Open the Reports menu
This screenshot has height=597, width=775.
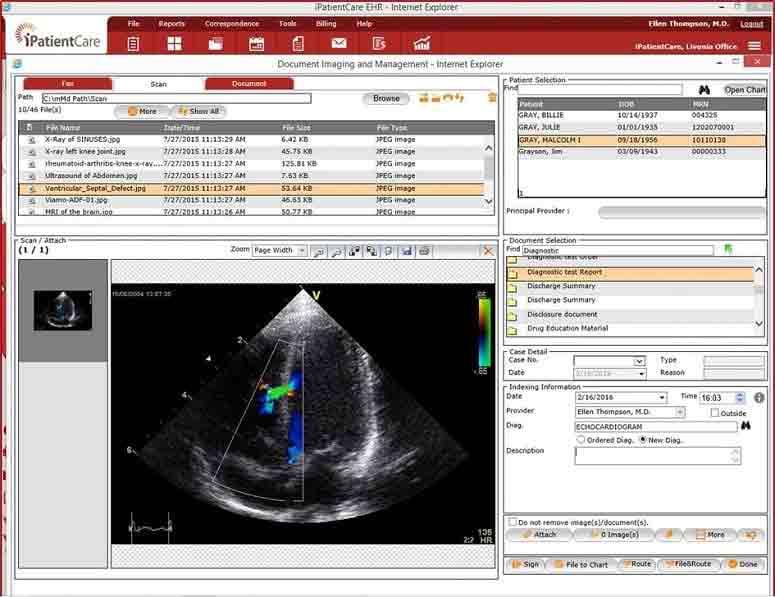pos(172,24)
